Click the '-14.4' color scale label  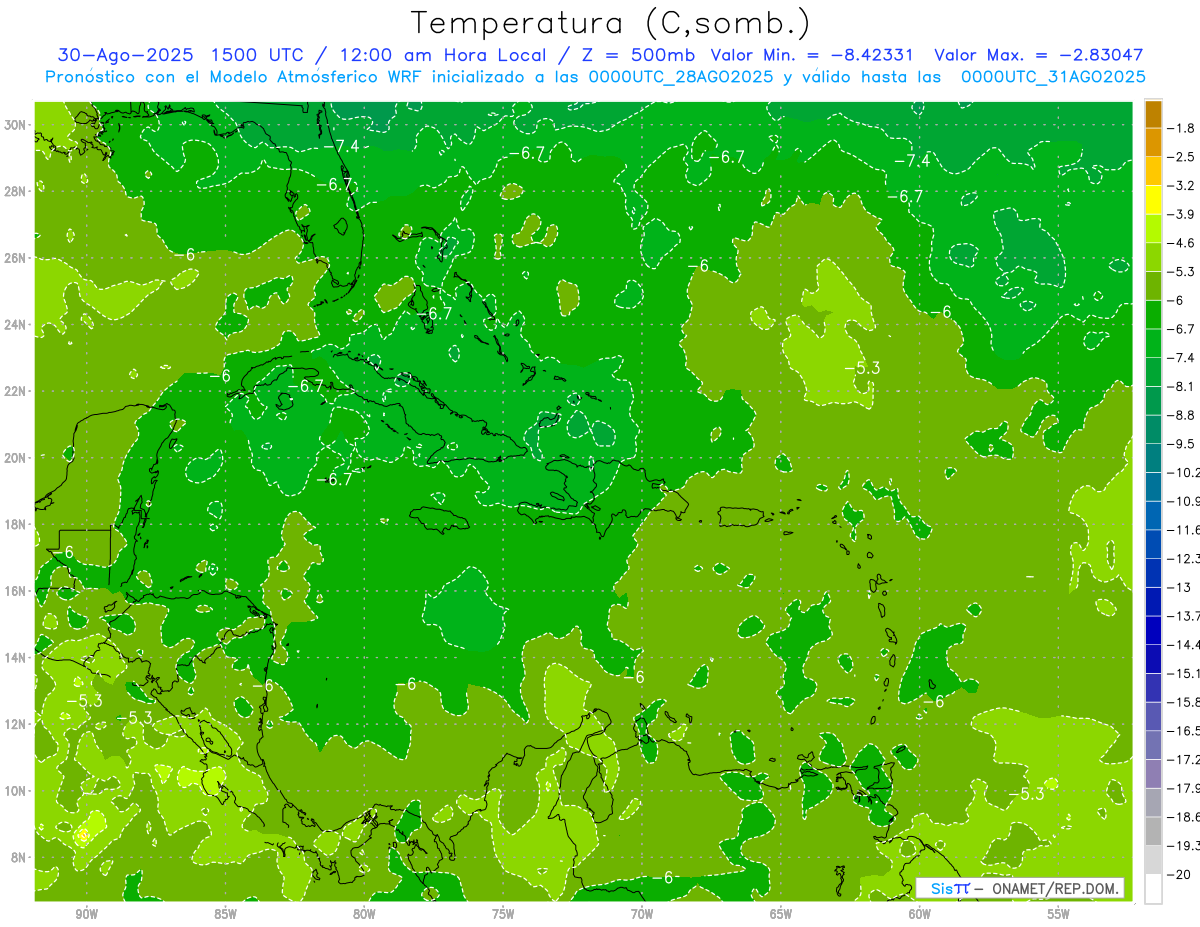click(x=1183, y=645)
